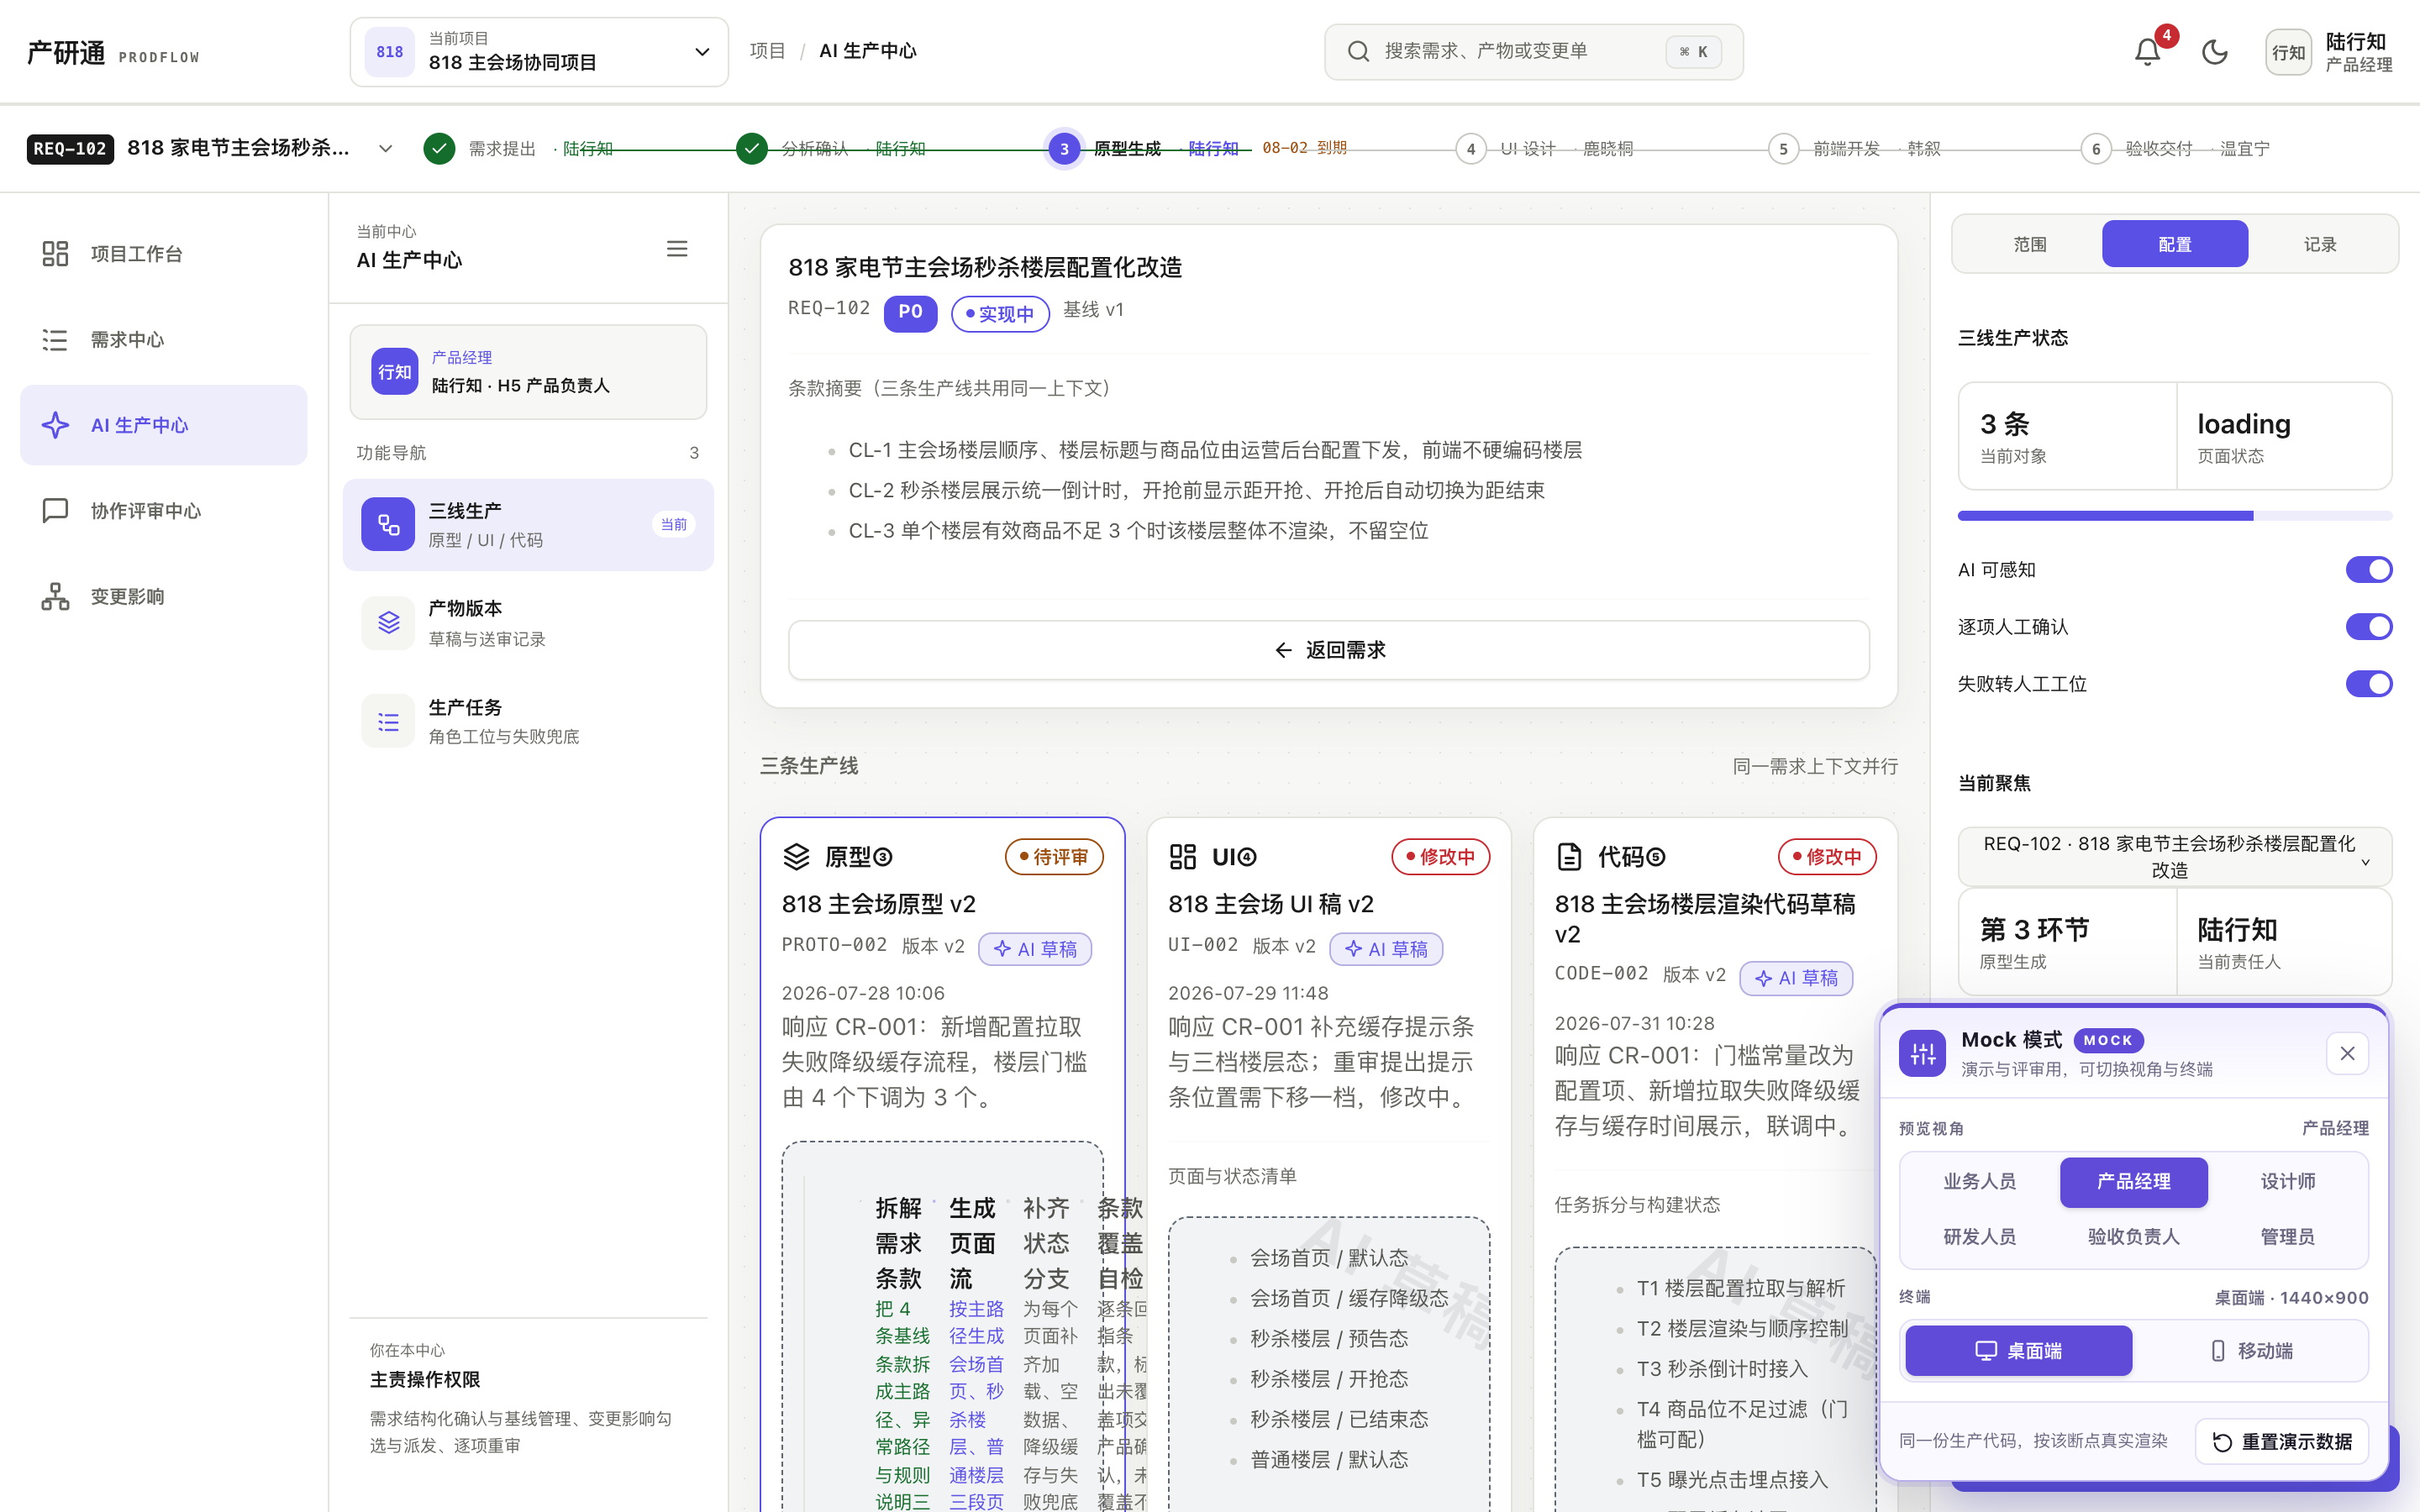
Task: Click step 3 原型生成 circle
Action: 1064,149
